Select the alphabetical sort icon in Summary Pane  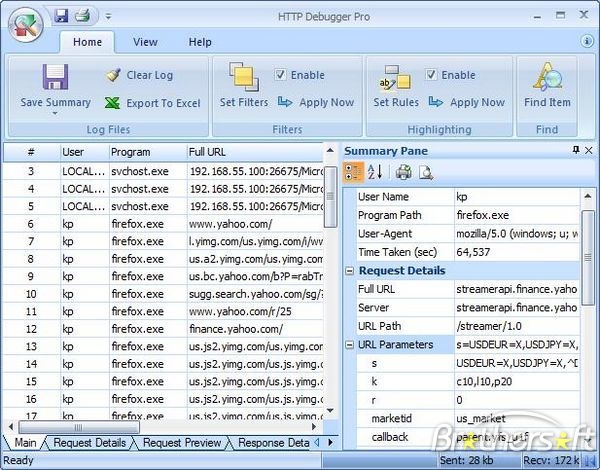[x=375, y=171]
